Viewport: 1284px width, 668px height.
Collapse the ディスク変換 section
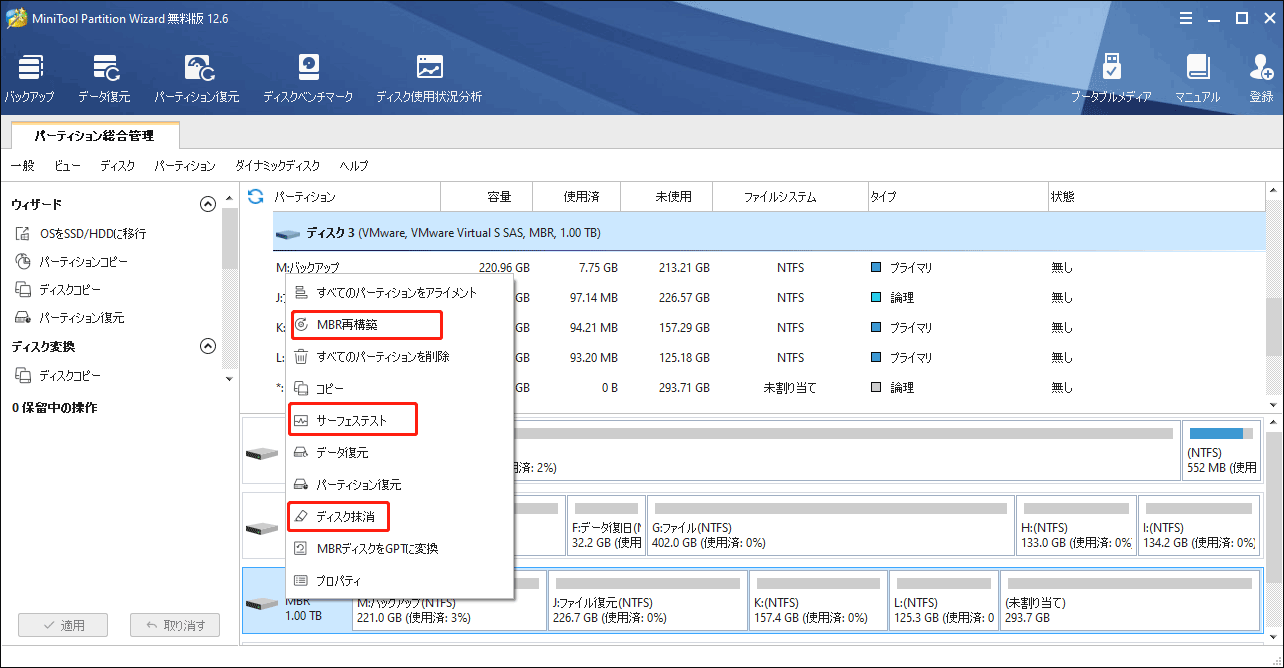pos(208,345)
